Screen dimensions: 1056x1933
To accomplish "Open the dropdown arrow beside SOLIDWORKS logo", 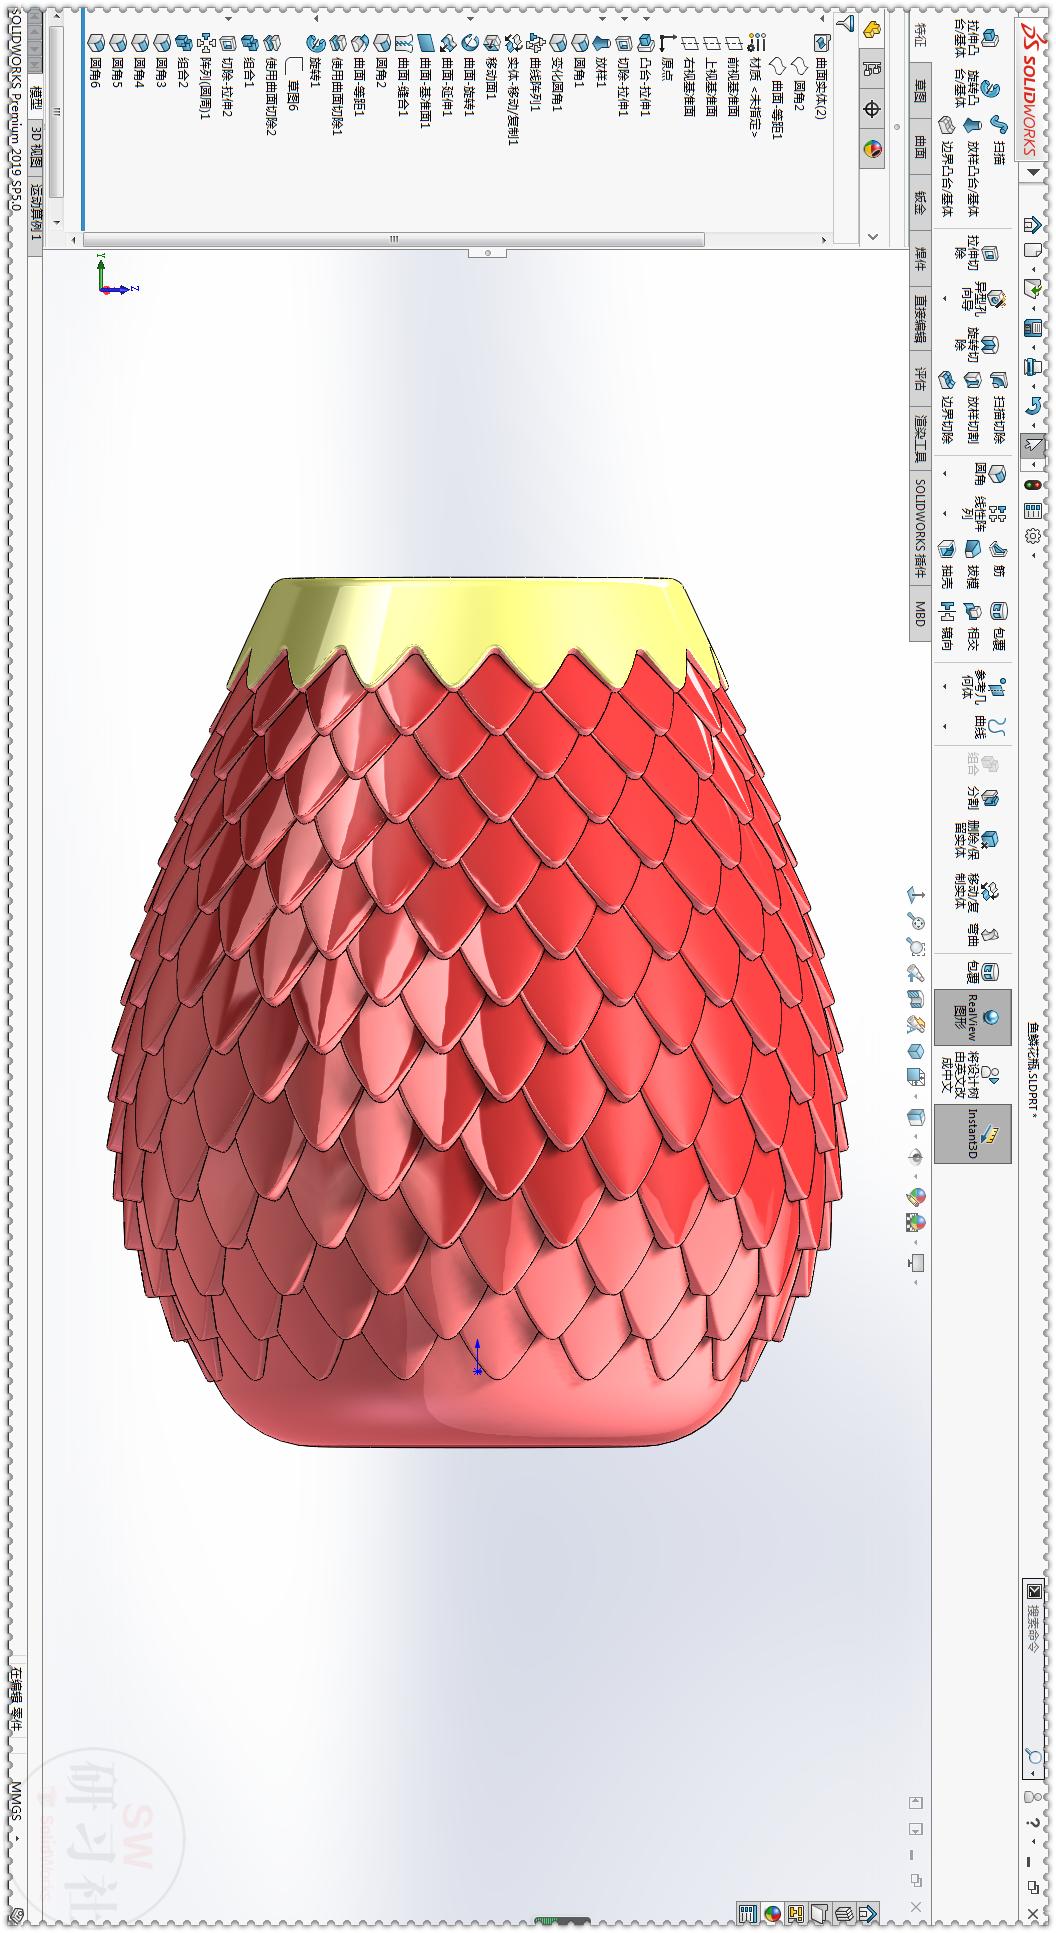I will (x=1033, y=172).
